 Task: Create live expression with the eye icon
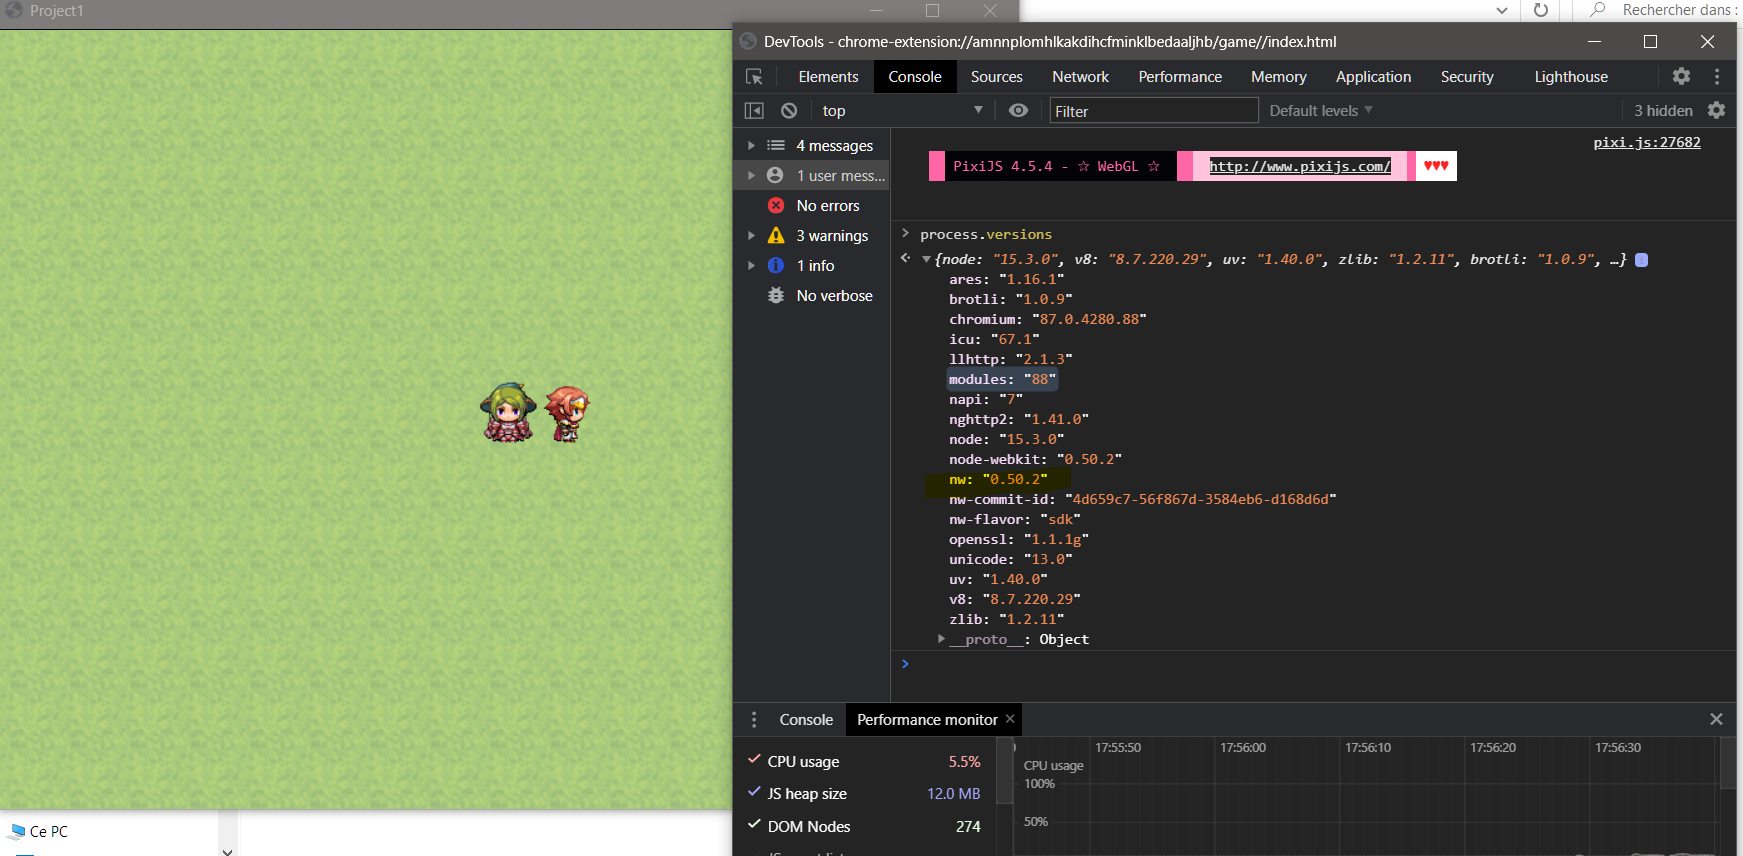[x=1018, y=110]
